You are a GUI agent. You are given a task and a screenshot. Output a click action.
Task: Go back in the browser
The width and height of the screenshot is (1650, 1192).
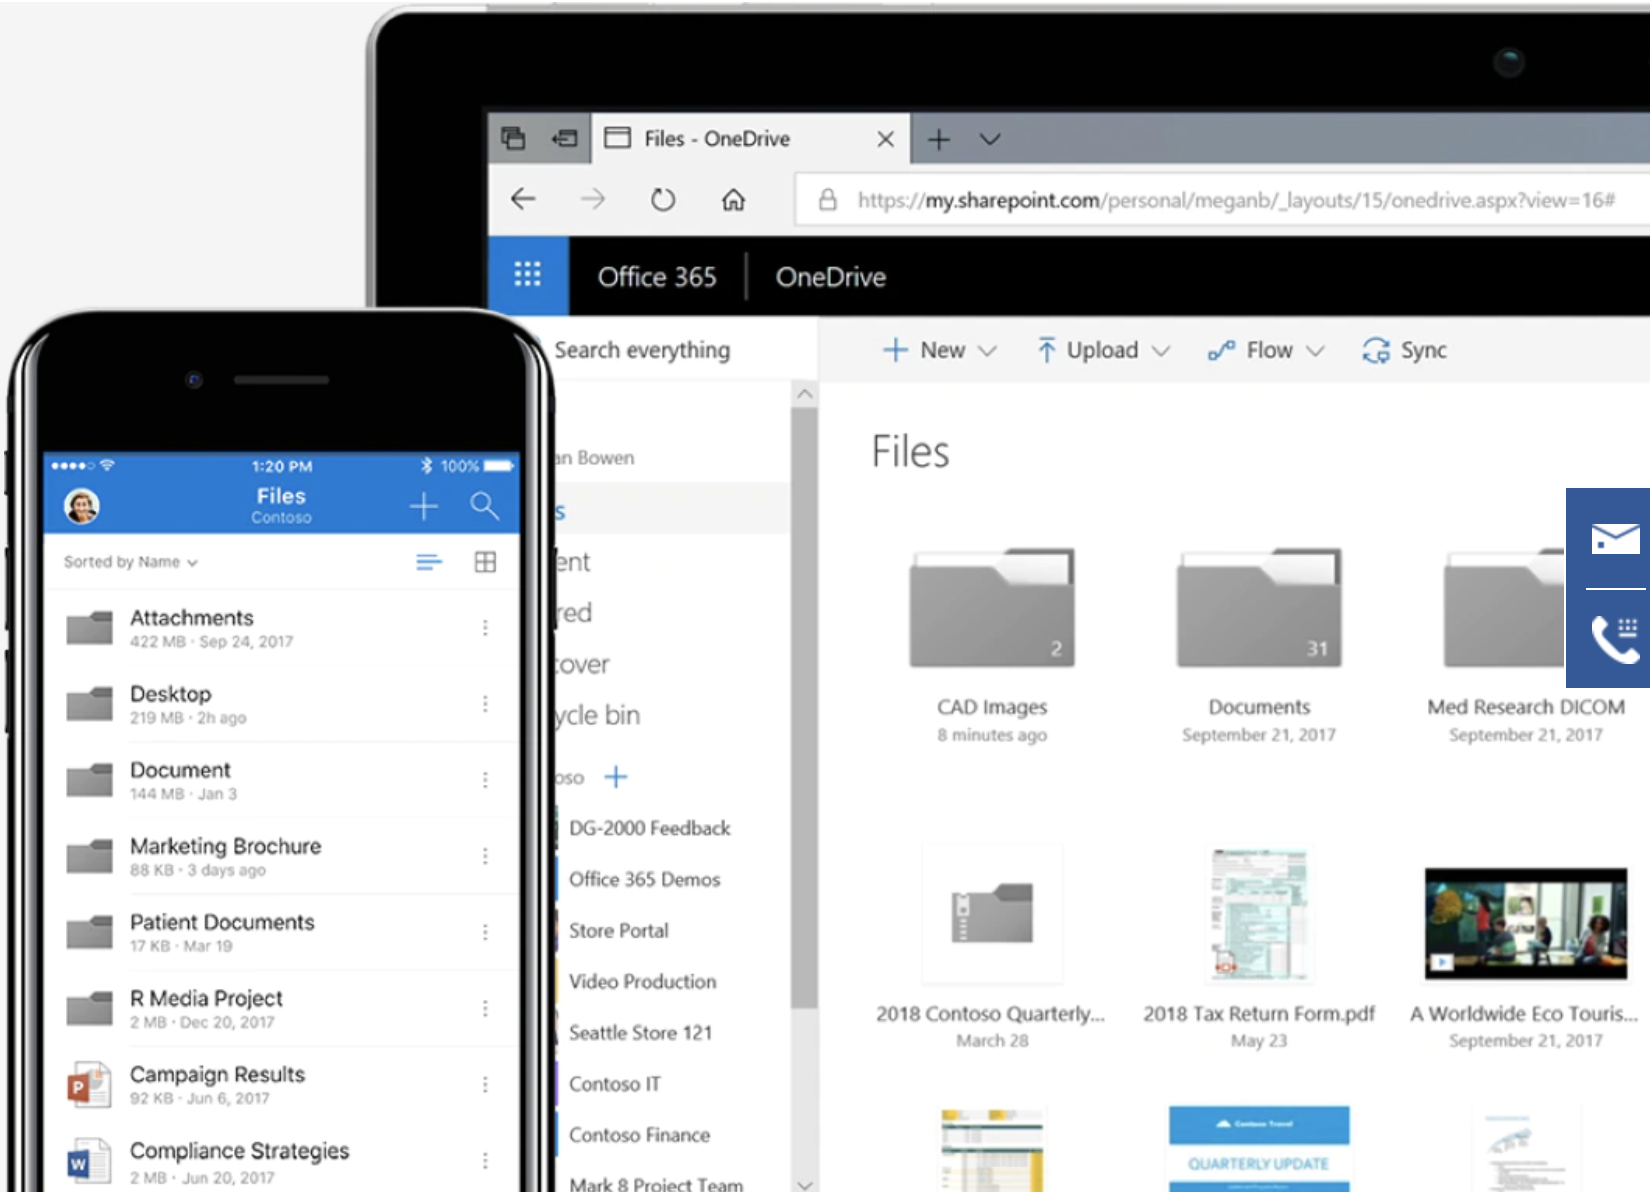[523, 199]
